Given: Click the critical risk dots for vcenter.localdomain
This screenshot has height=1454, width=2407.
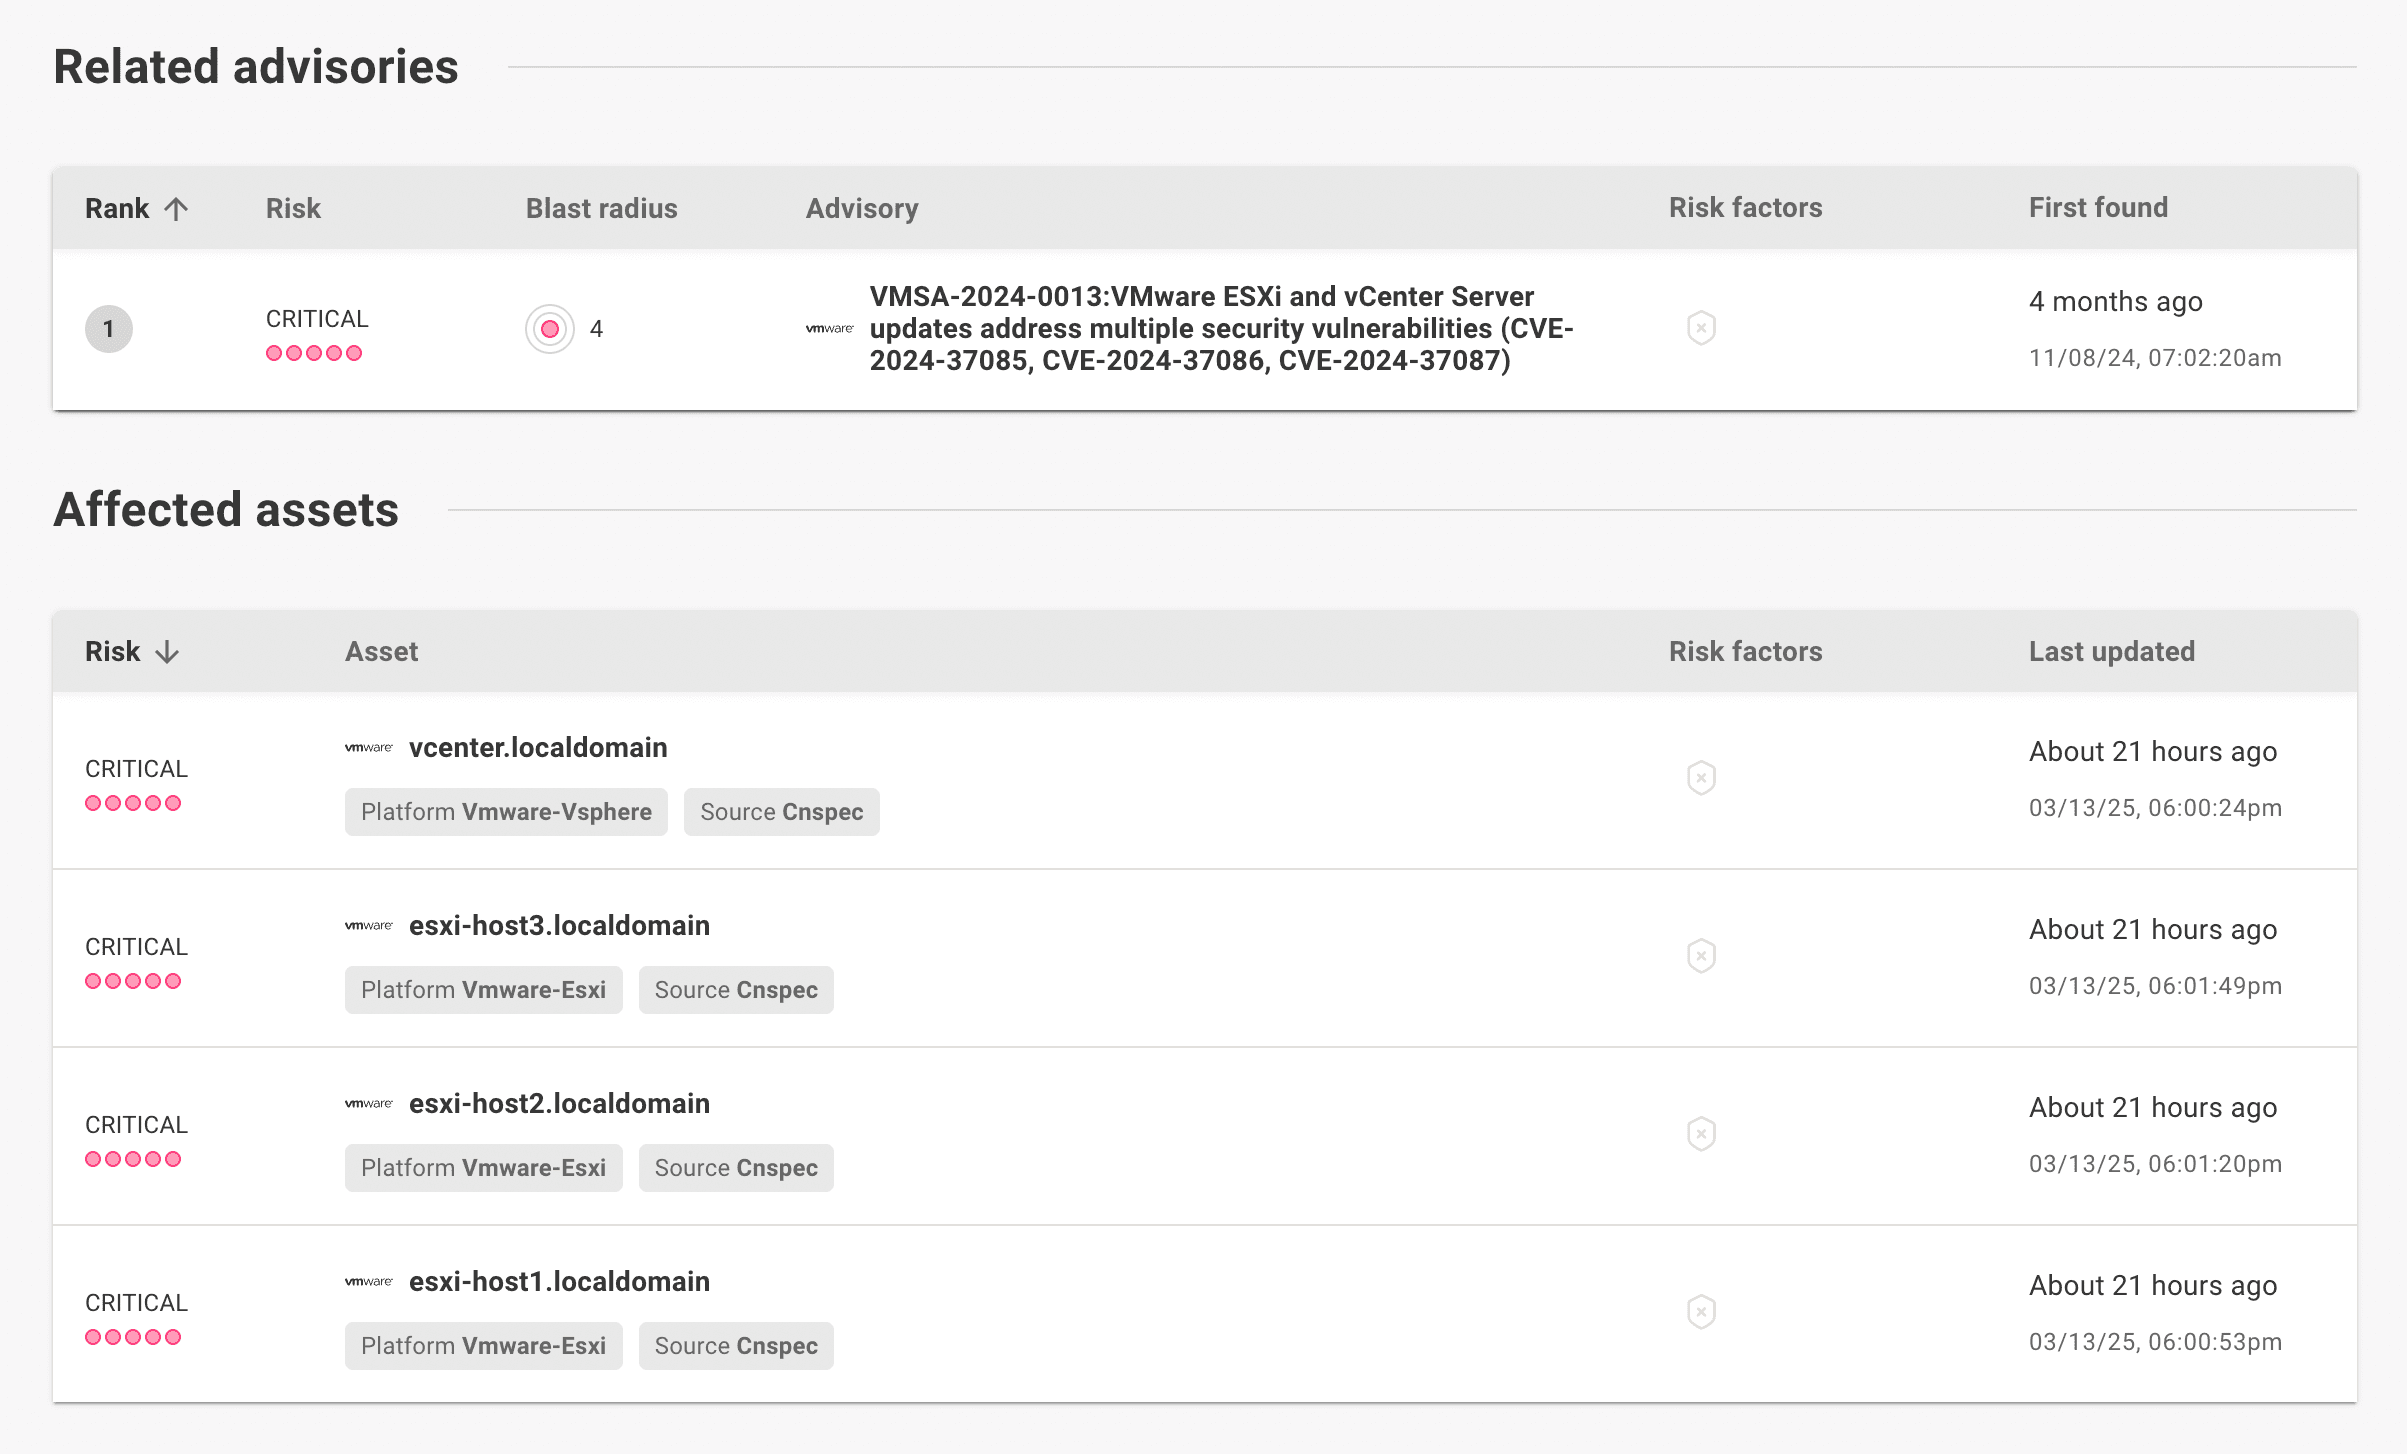Looking at the screenshot, I should pyautogui.click(x=133, y=801).
